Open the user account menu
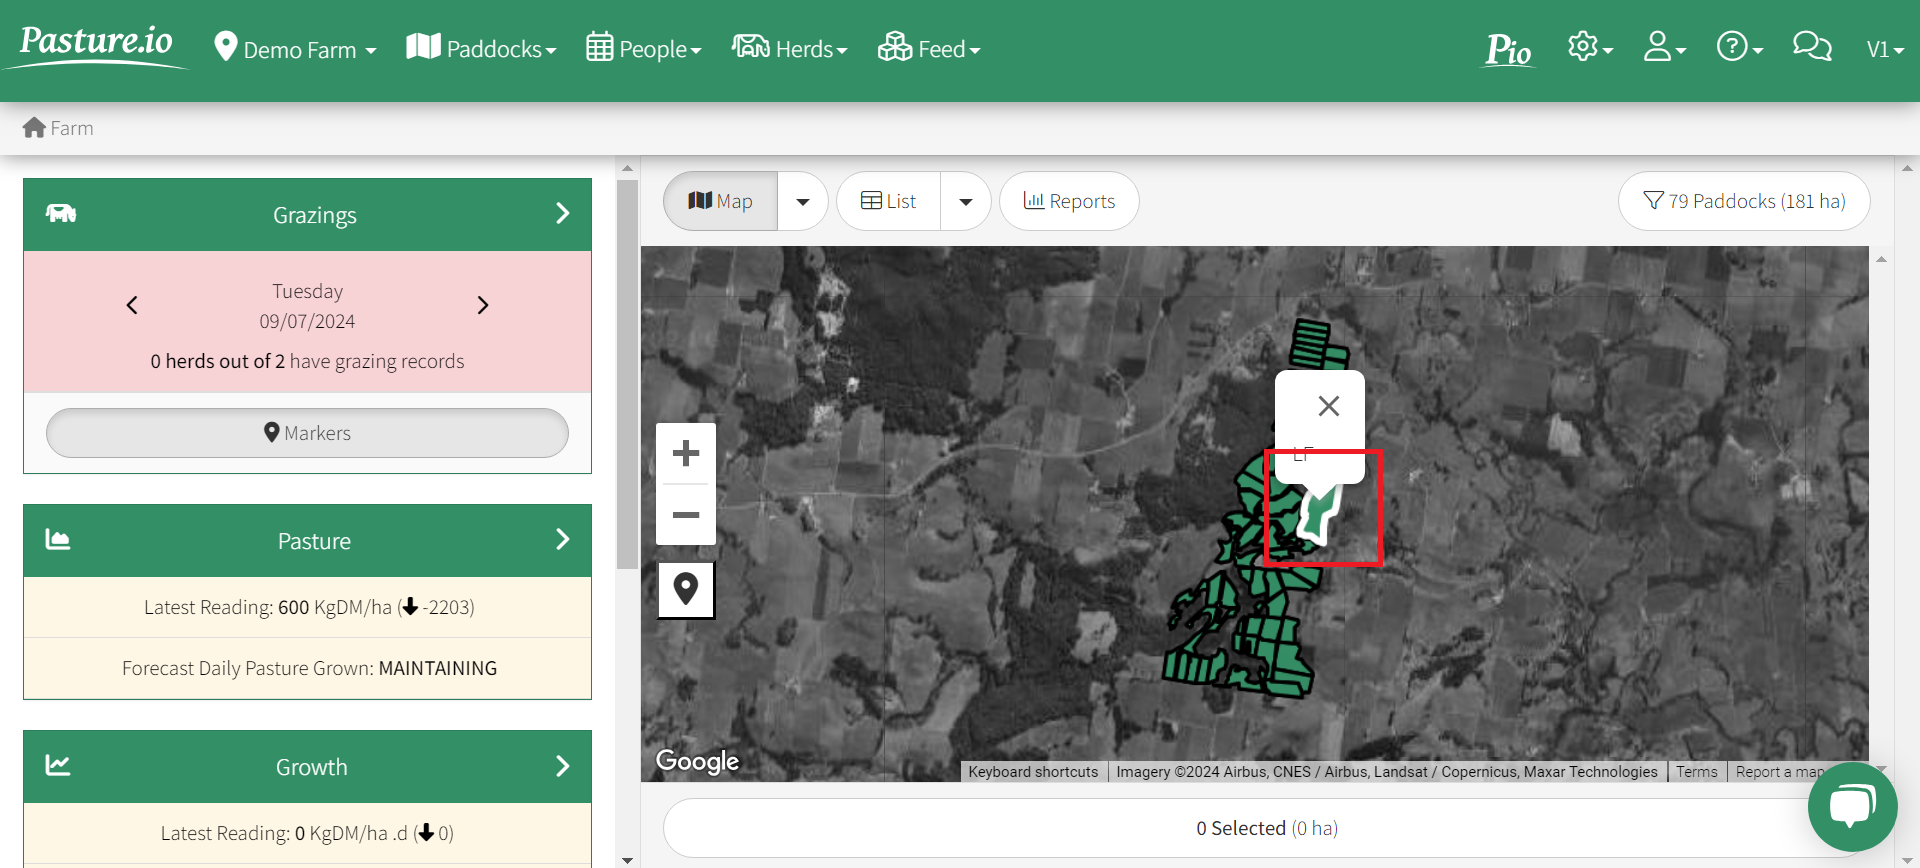1920x868 pixels. click(x=1665, y=47)
